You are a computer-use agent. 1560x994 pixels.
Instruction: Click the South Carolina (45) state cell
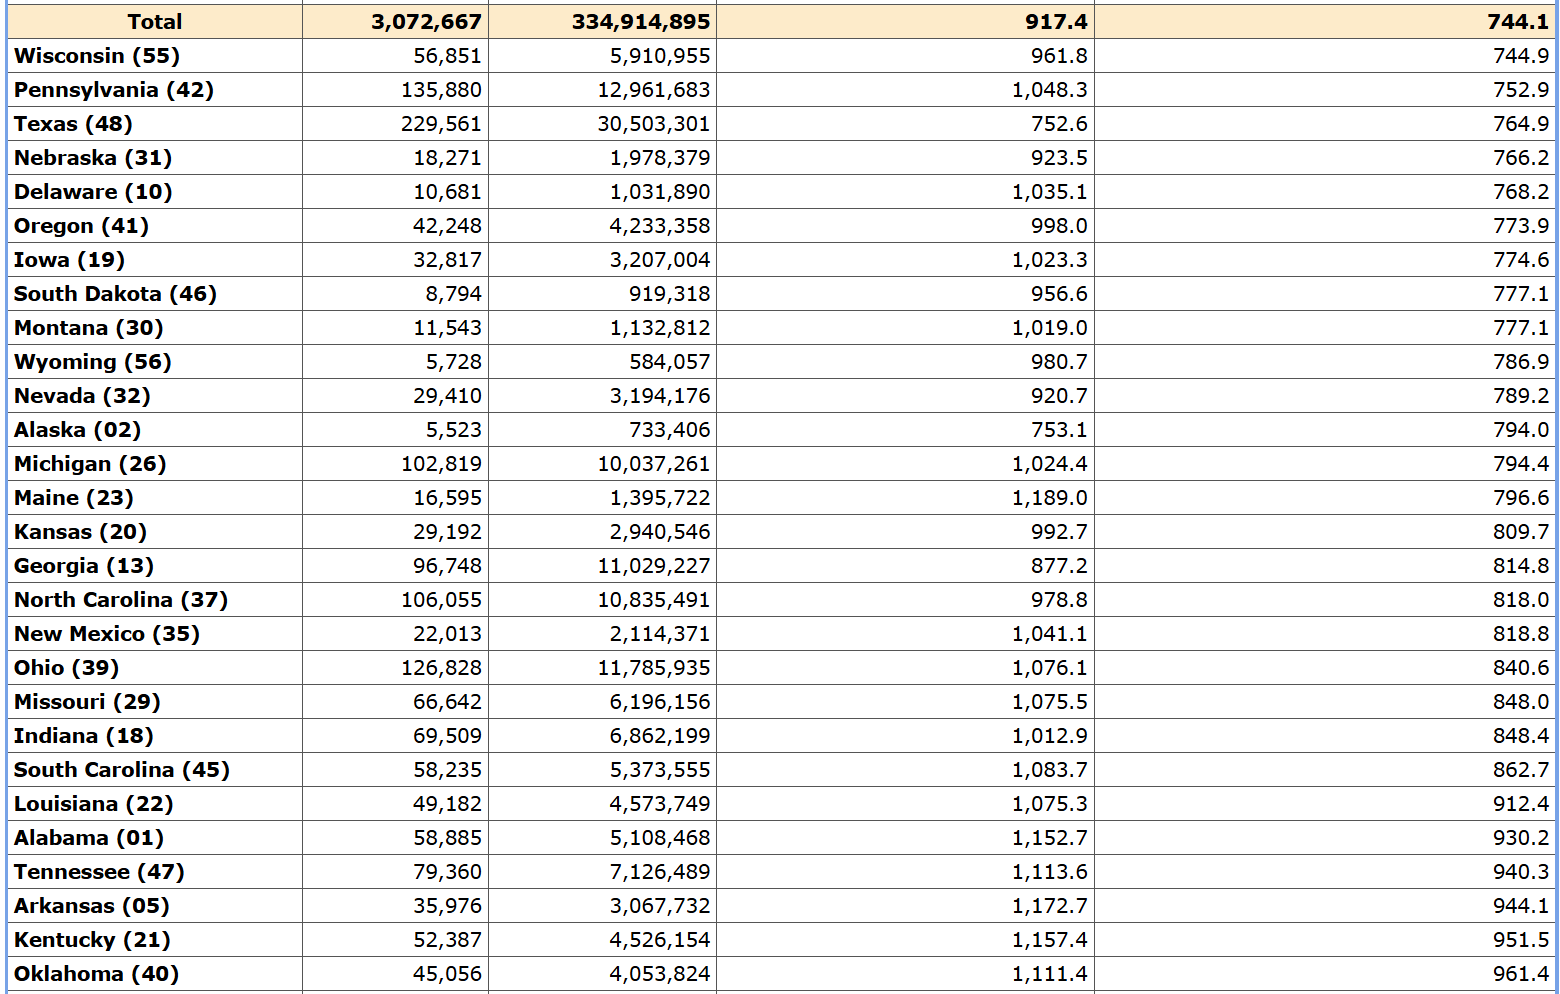click(122, 770)
